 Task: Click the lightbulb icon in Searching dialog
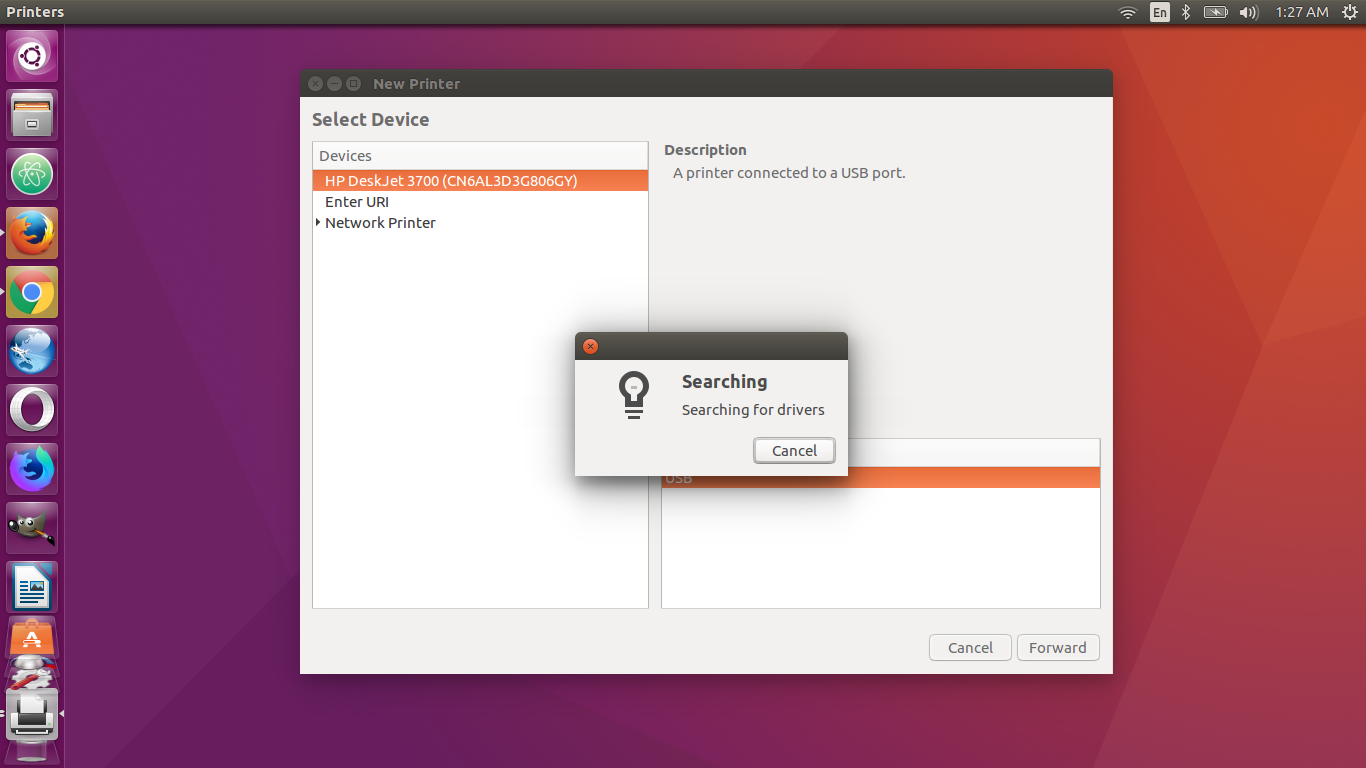(633, 395)
